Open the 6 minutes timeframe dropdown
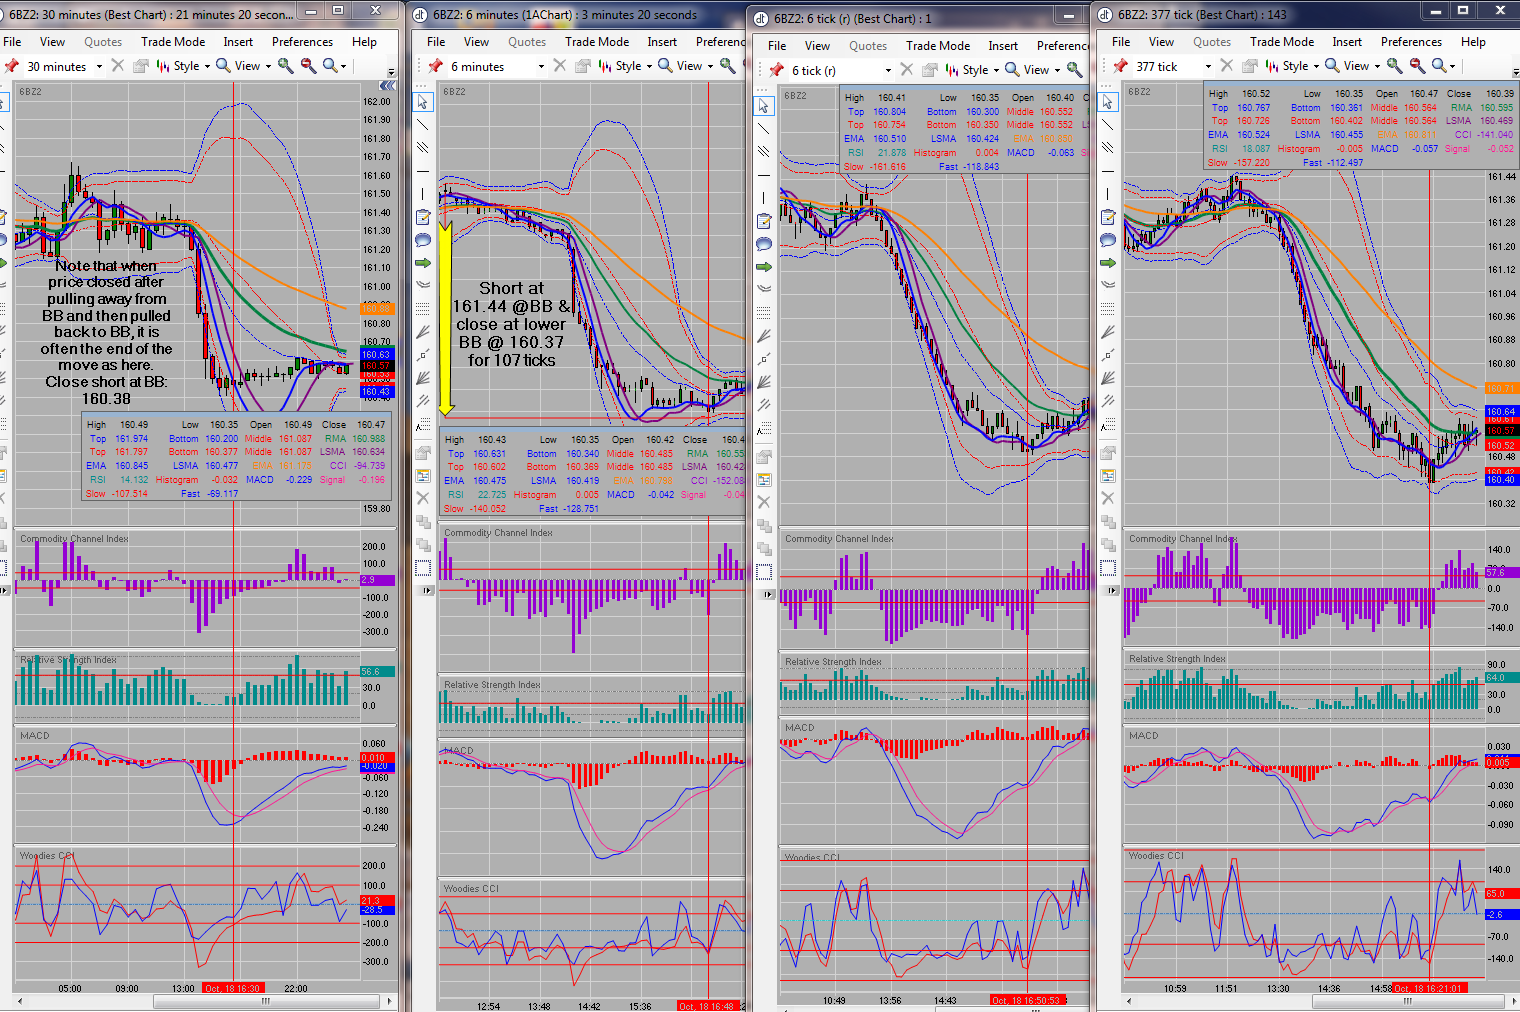Viewport: 1520px width, 1012px height. coord(541,67)
